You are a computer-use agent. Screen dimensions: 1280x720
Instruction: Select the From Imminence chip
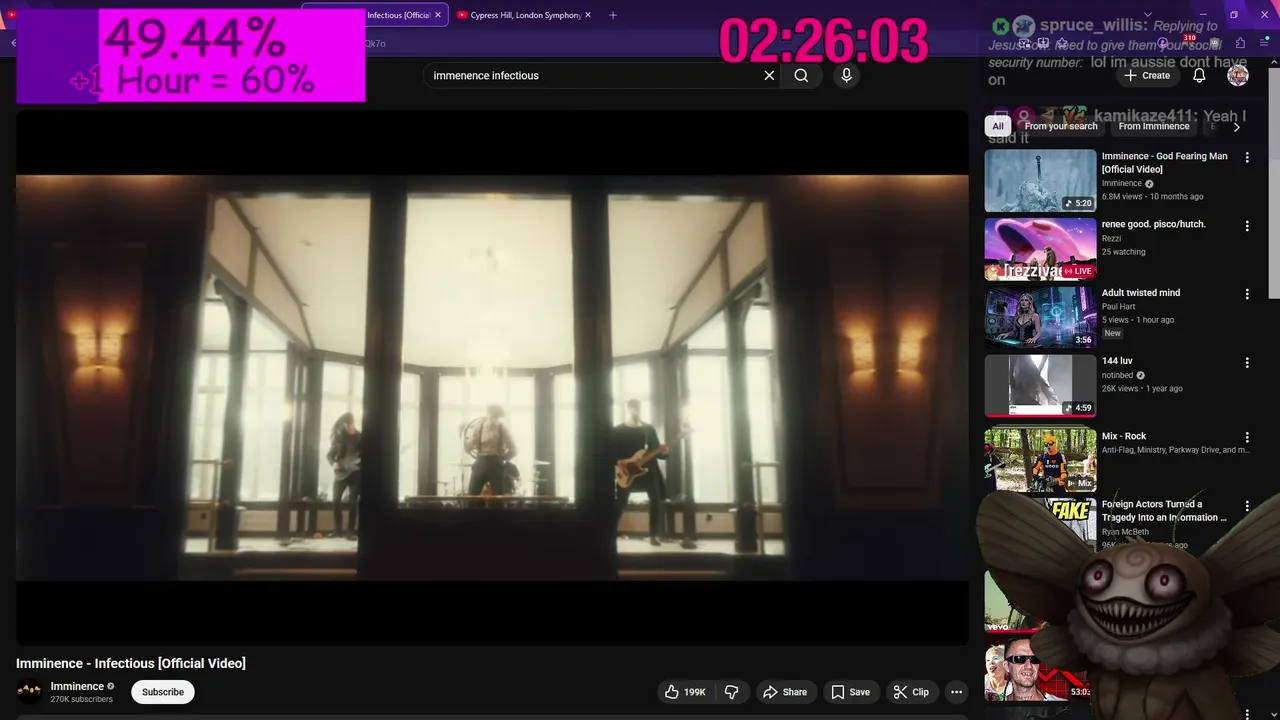click(x=1154, y=126)
